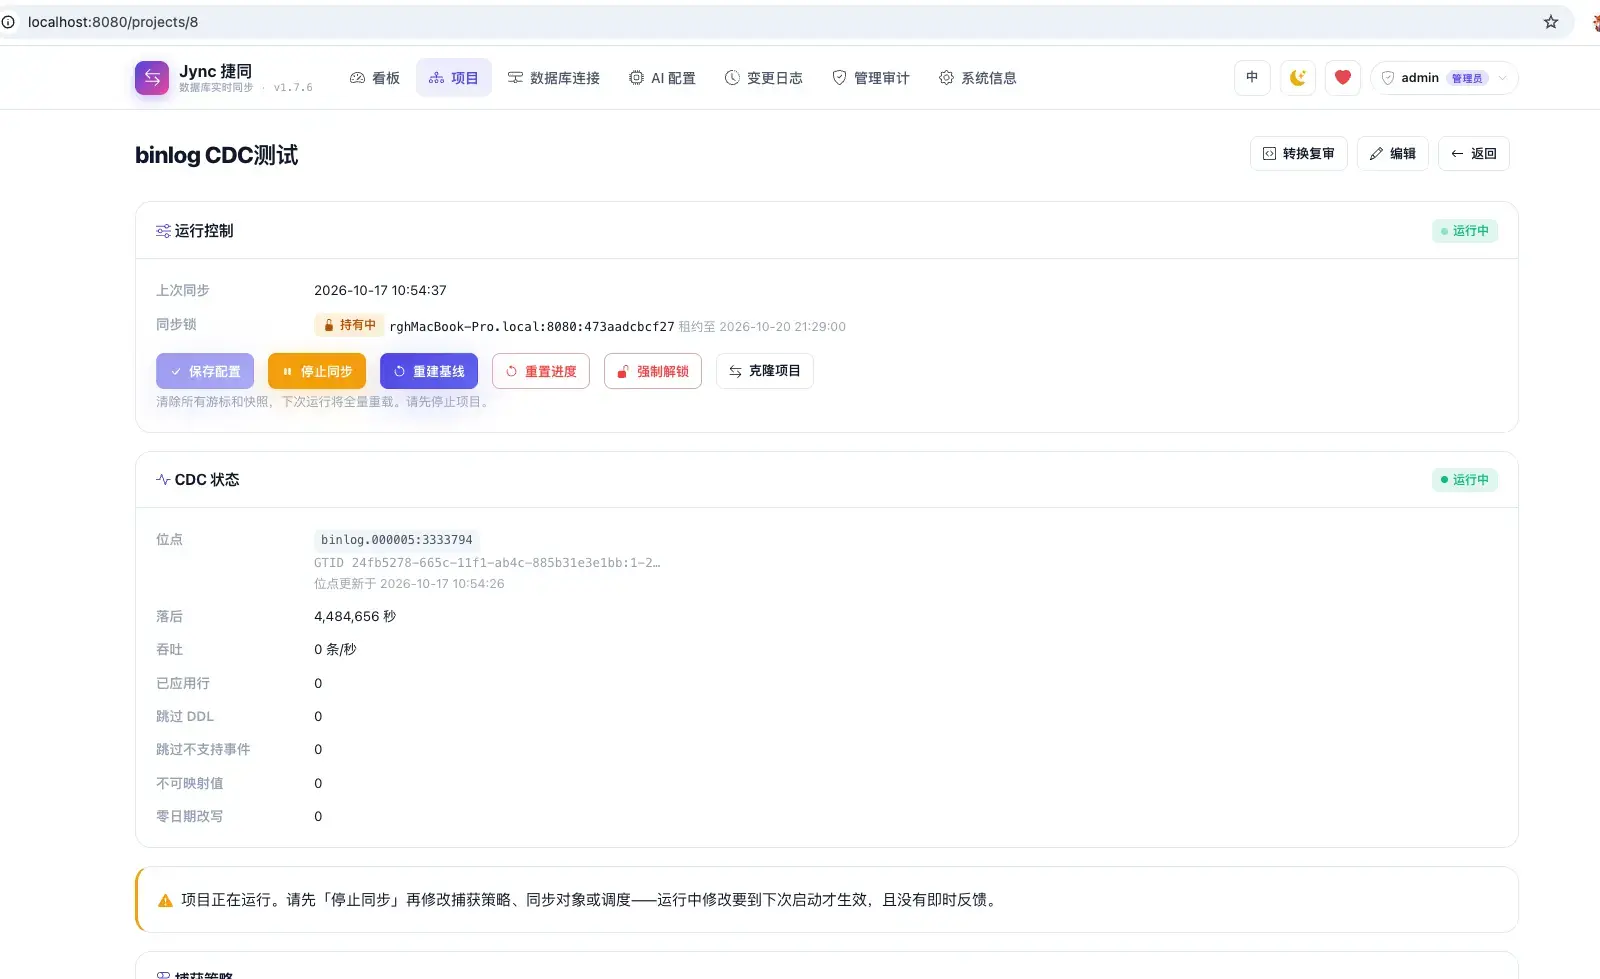
Task: Click version label v1.7.6
Action: click(293, 88)
